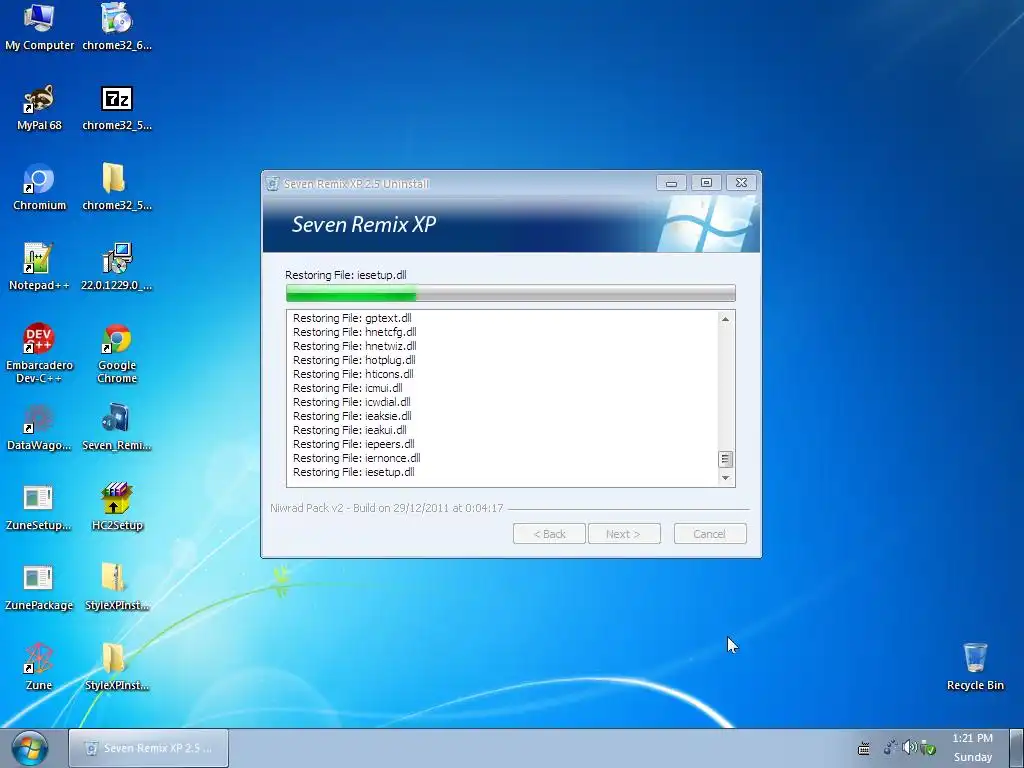
Task: Select last log line 'Restoring File: iesetup.dll'
Action: pos(353,472)
